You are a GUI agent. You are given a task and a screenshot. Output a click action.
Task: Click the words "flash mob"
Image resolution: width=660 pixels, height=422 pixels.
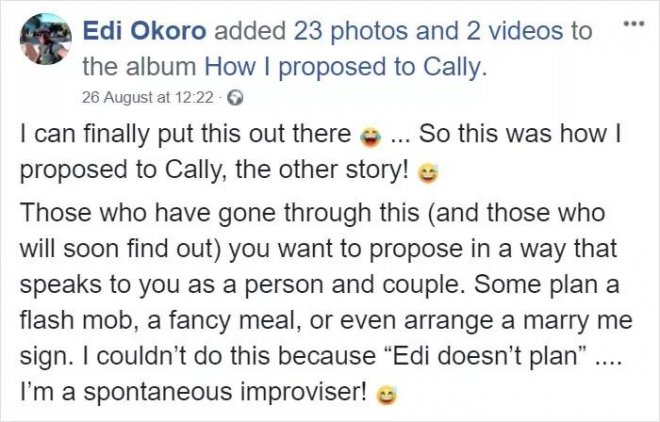point(67,322)
